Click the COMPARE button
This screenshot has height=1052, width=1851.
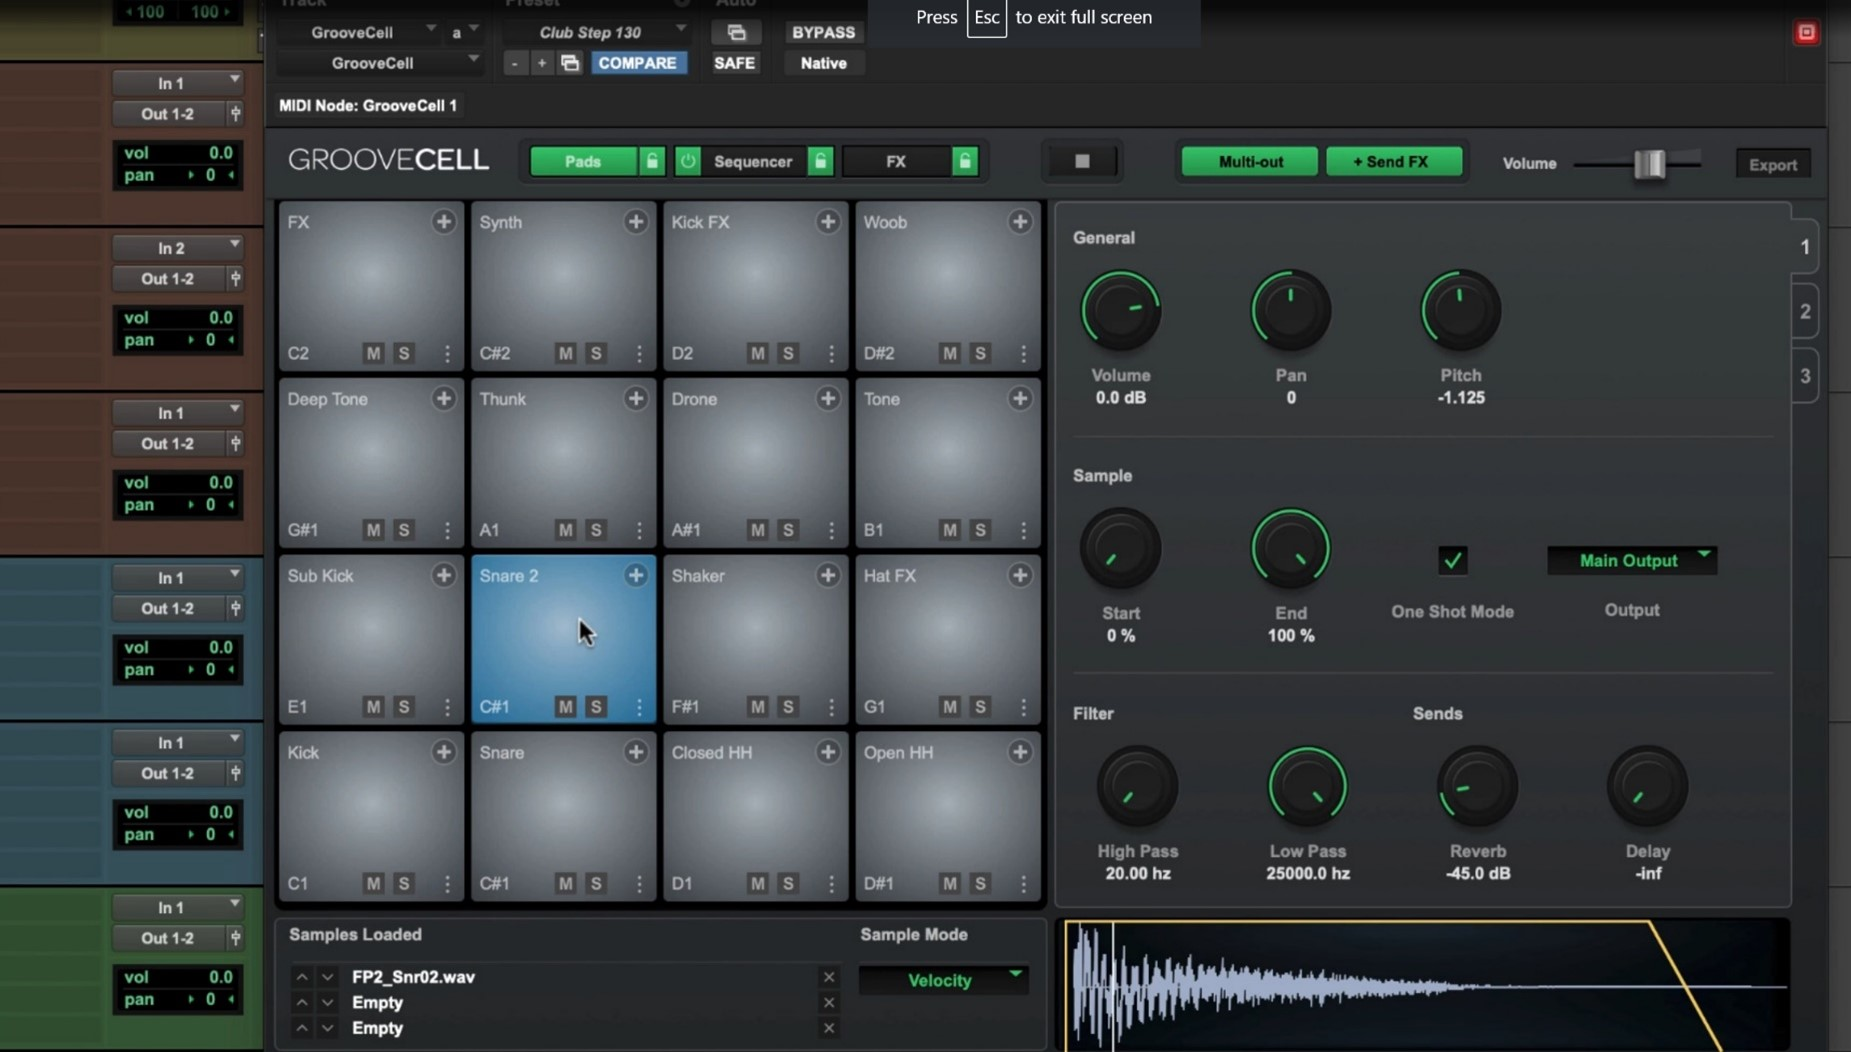coord(637,63)
